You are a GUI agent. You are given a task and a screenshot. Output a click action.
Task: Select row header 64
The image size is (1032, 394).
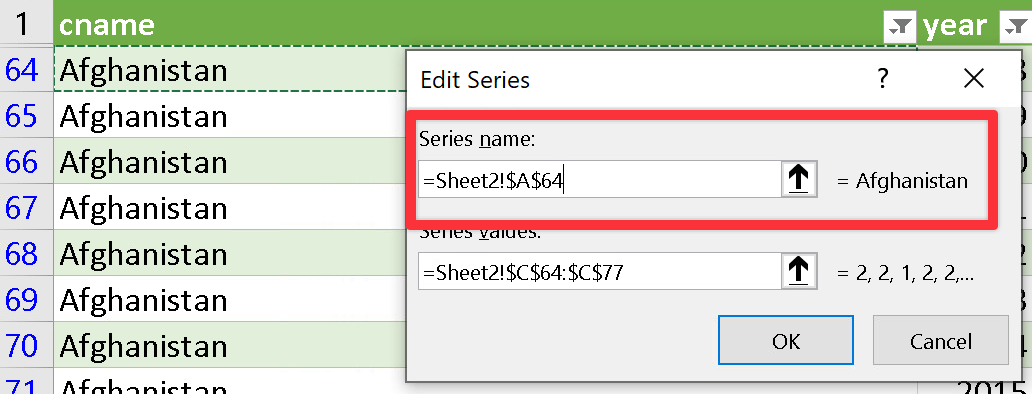[x=22, y=69]
